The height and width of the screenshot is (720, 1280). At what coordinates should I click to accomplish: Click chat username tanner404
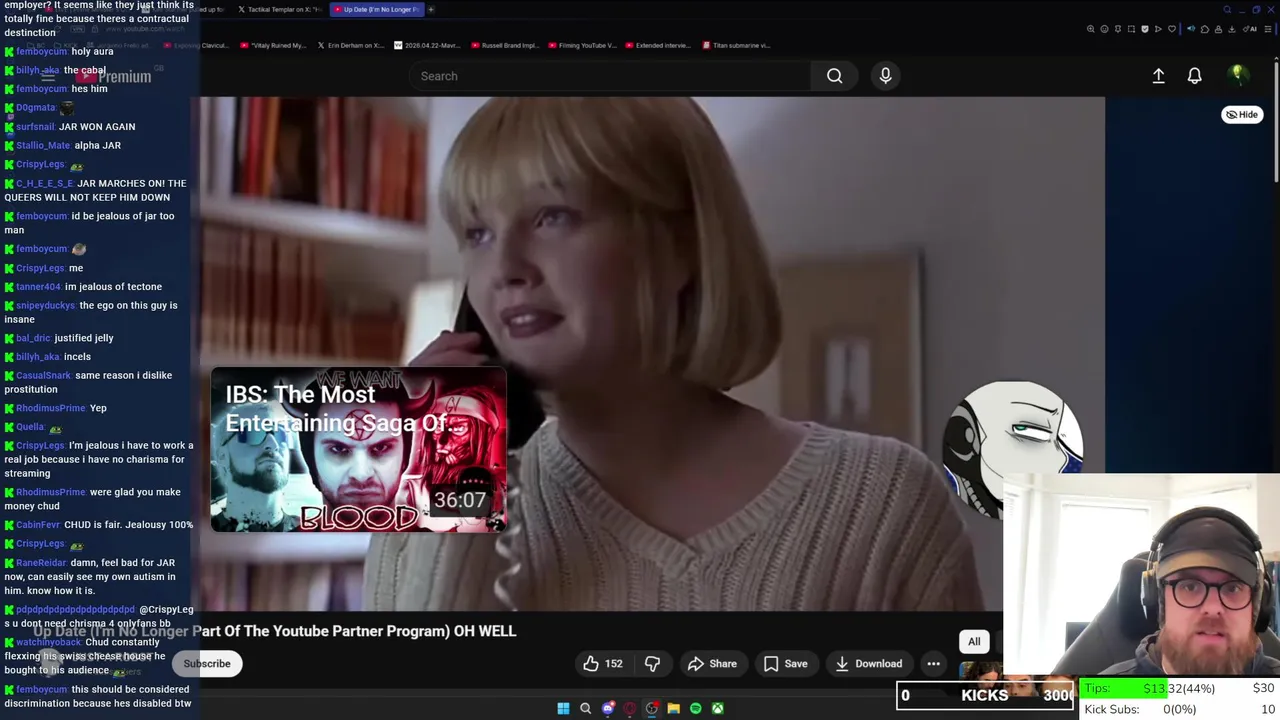[39, 287]
